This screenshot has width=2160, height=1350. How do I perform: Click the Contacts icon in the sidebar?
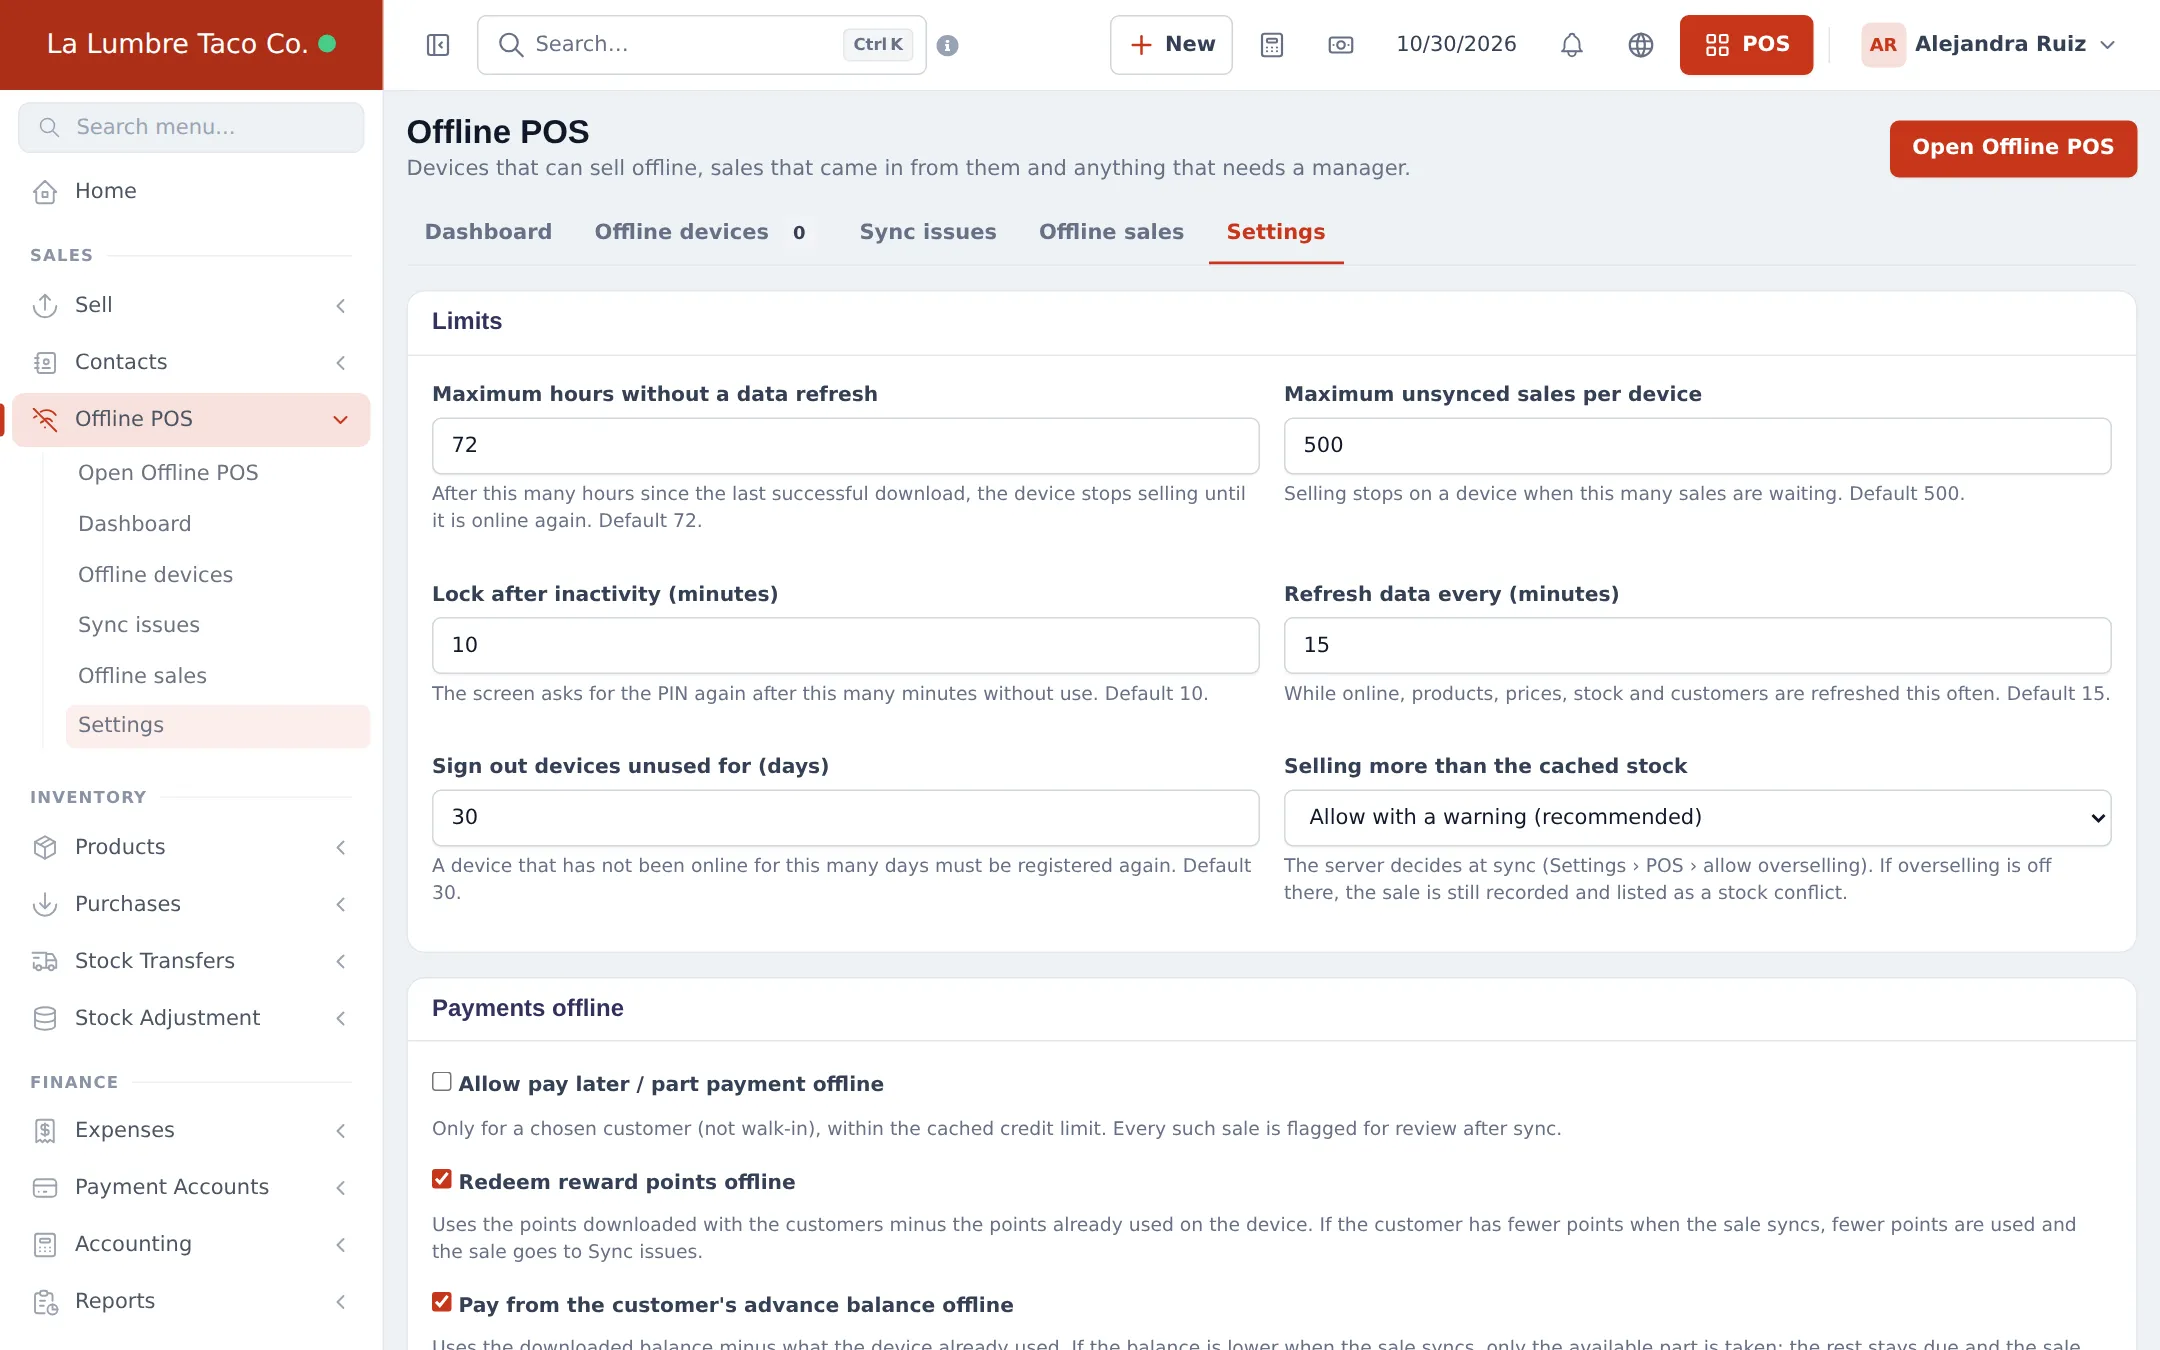click(45, 362)
